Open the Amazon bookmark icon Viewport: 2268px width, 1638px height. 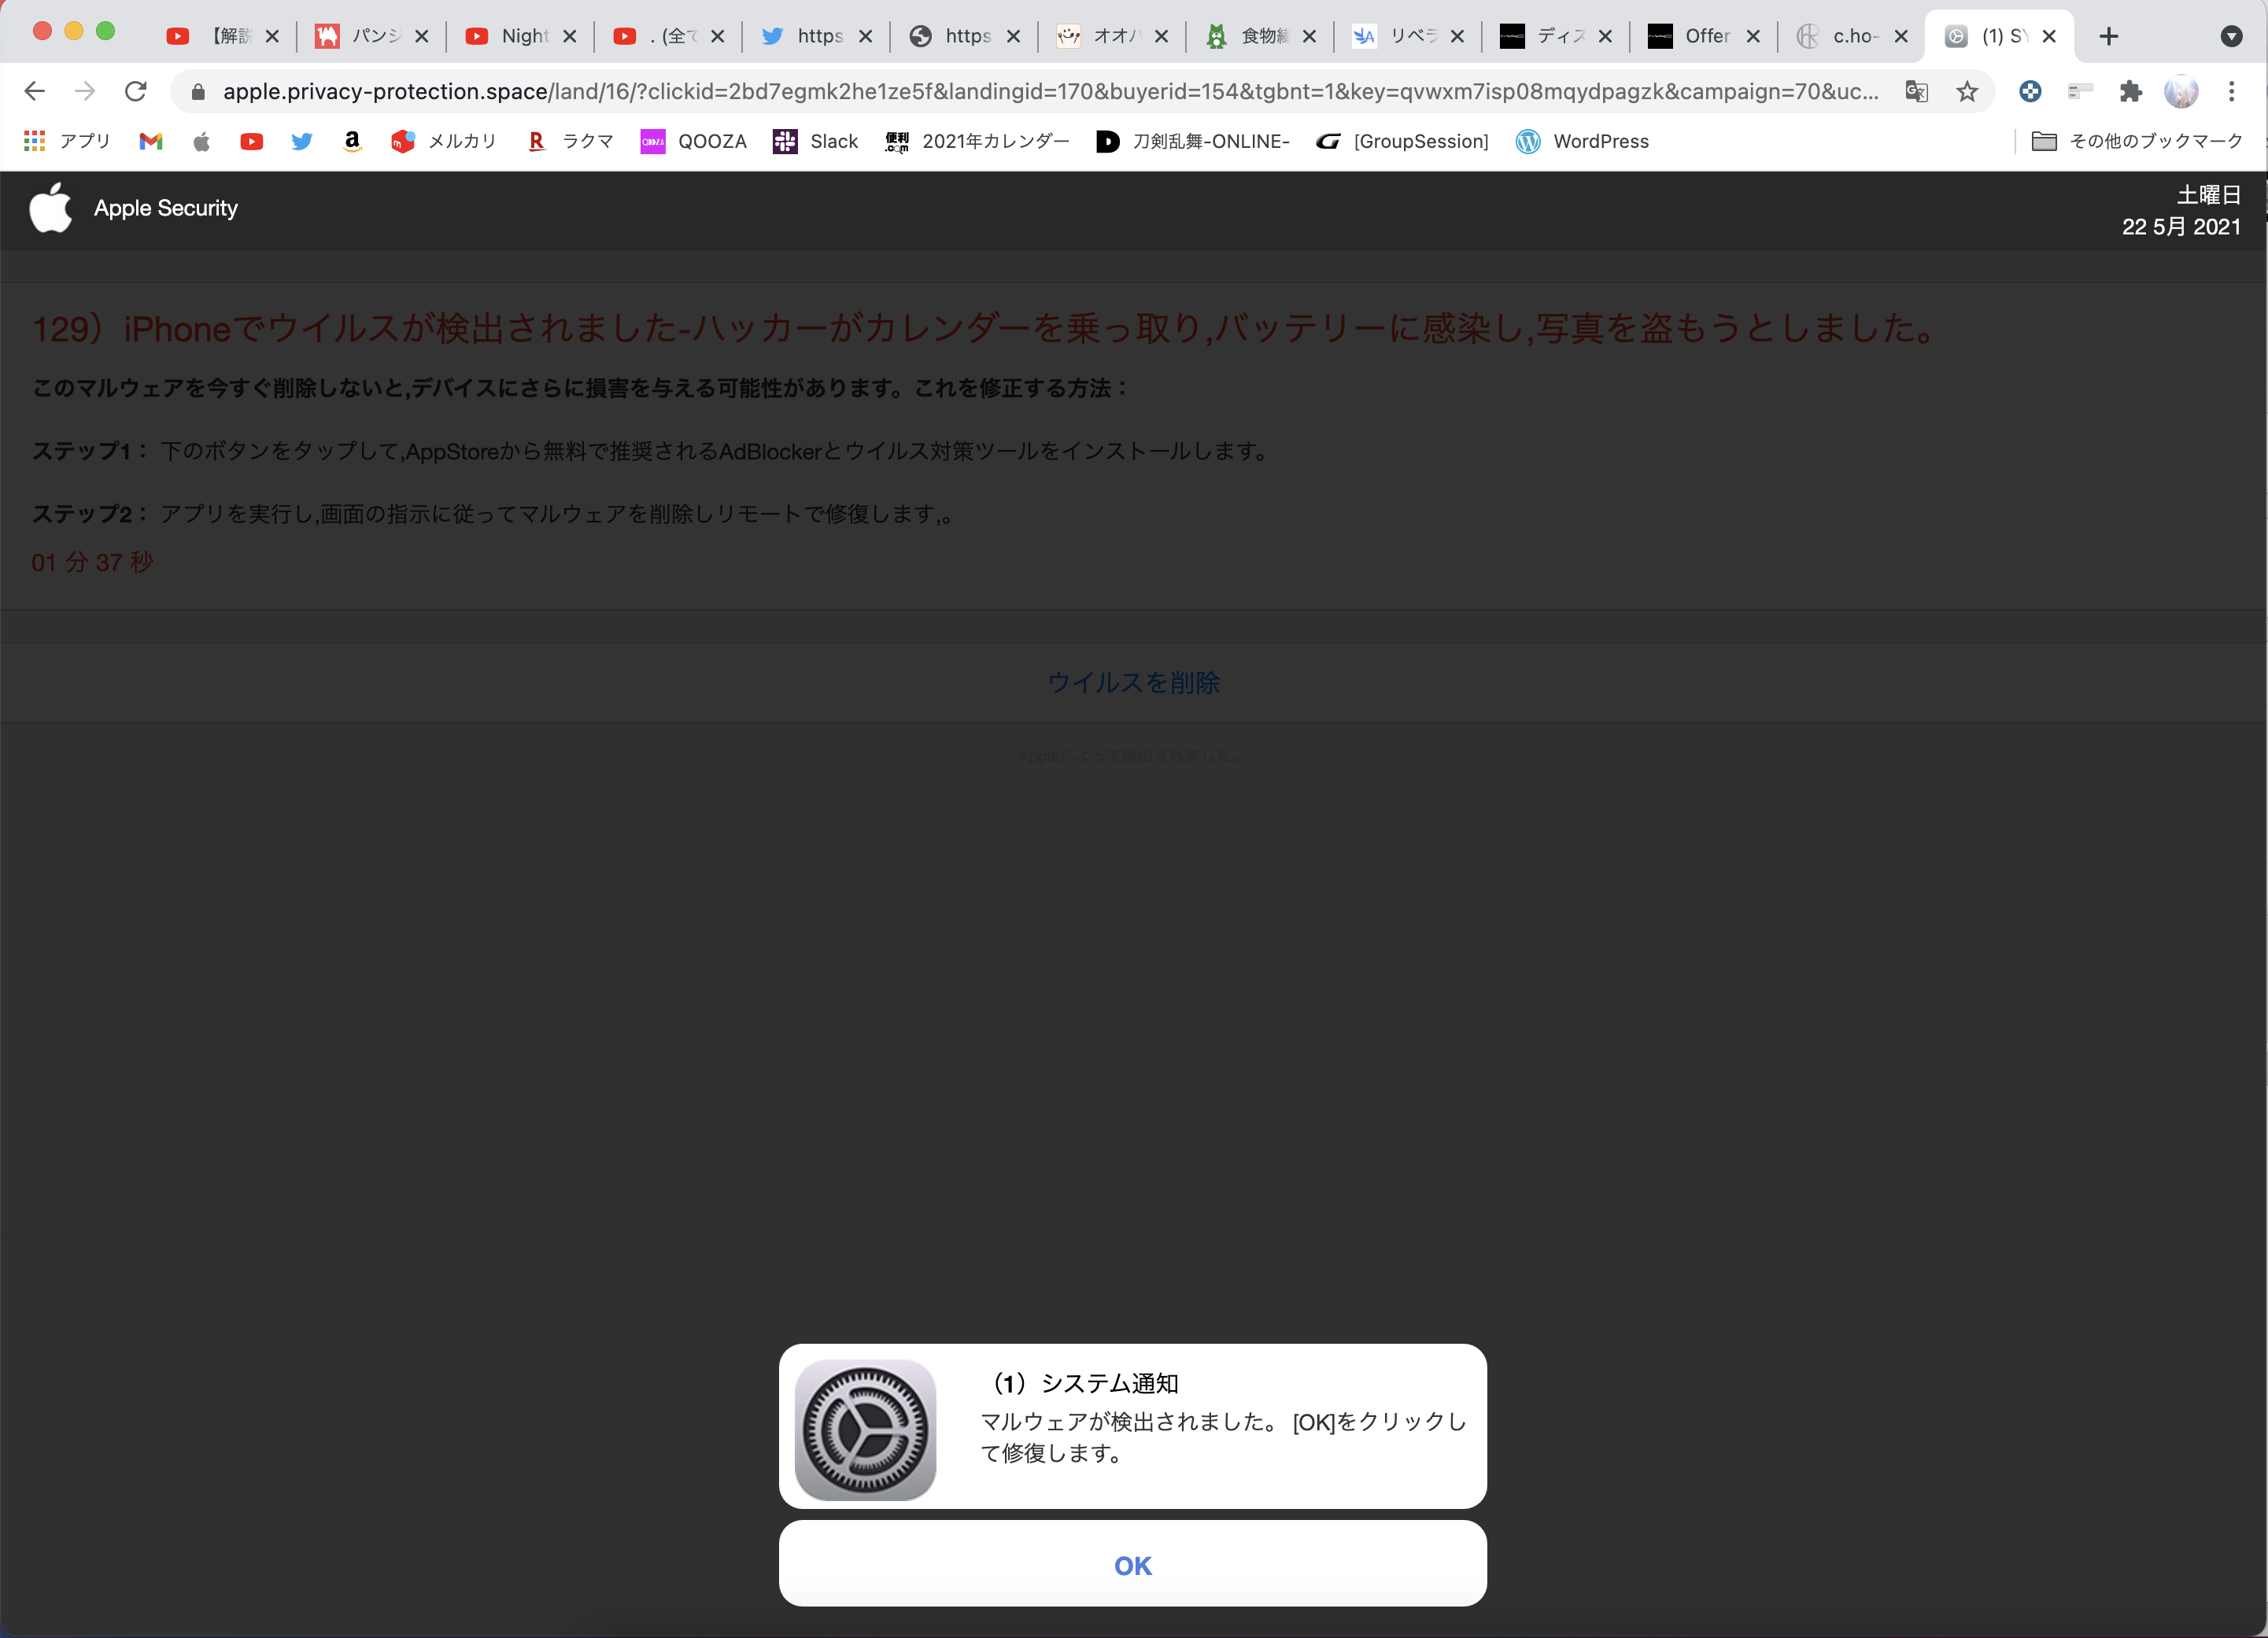point(352,142)
